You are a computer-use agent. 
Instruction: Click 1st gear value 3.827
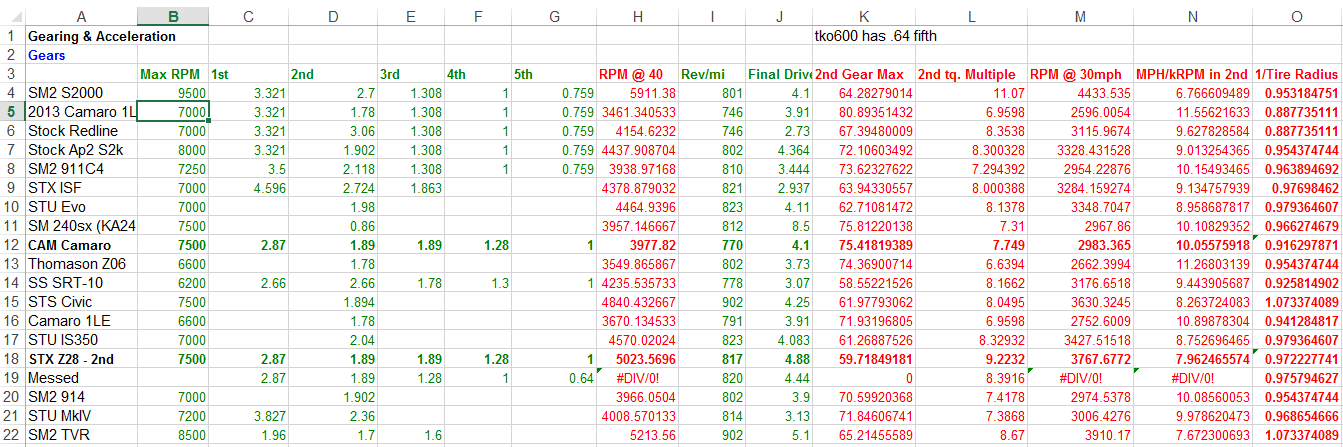click(248, 416)
